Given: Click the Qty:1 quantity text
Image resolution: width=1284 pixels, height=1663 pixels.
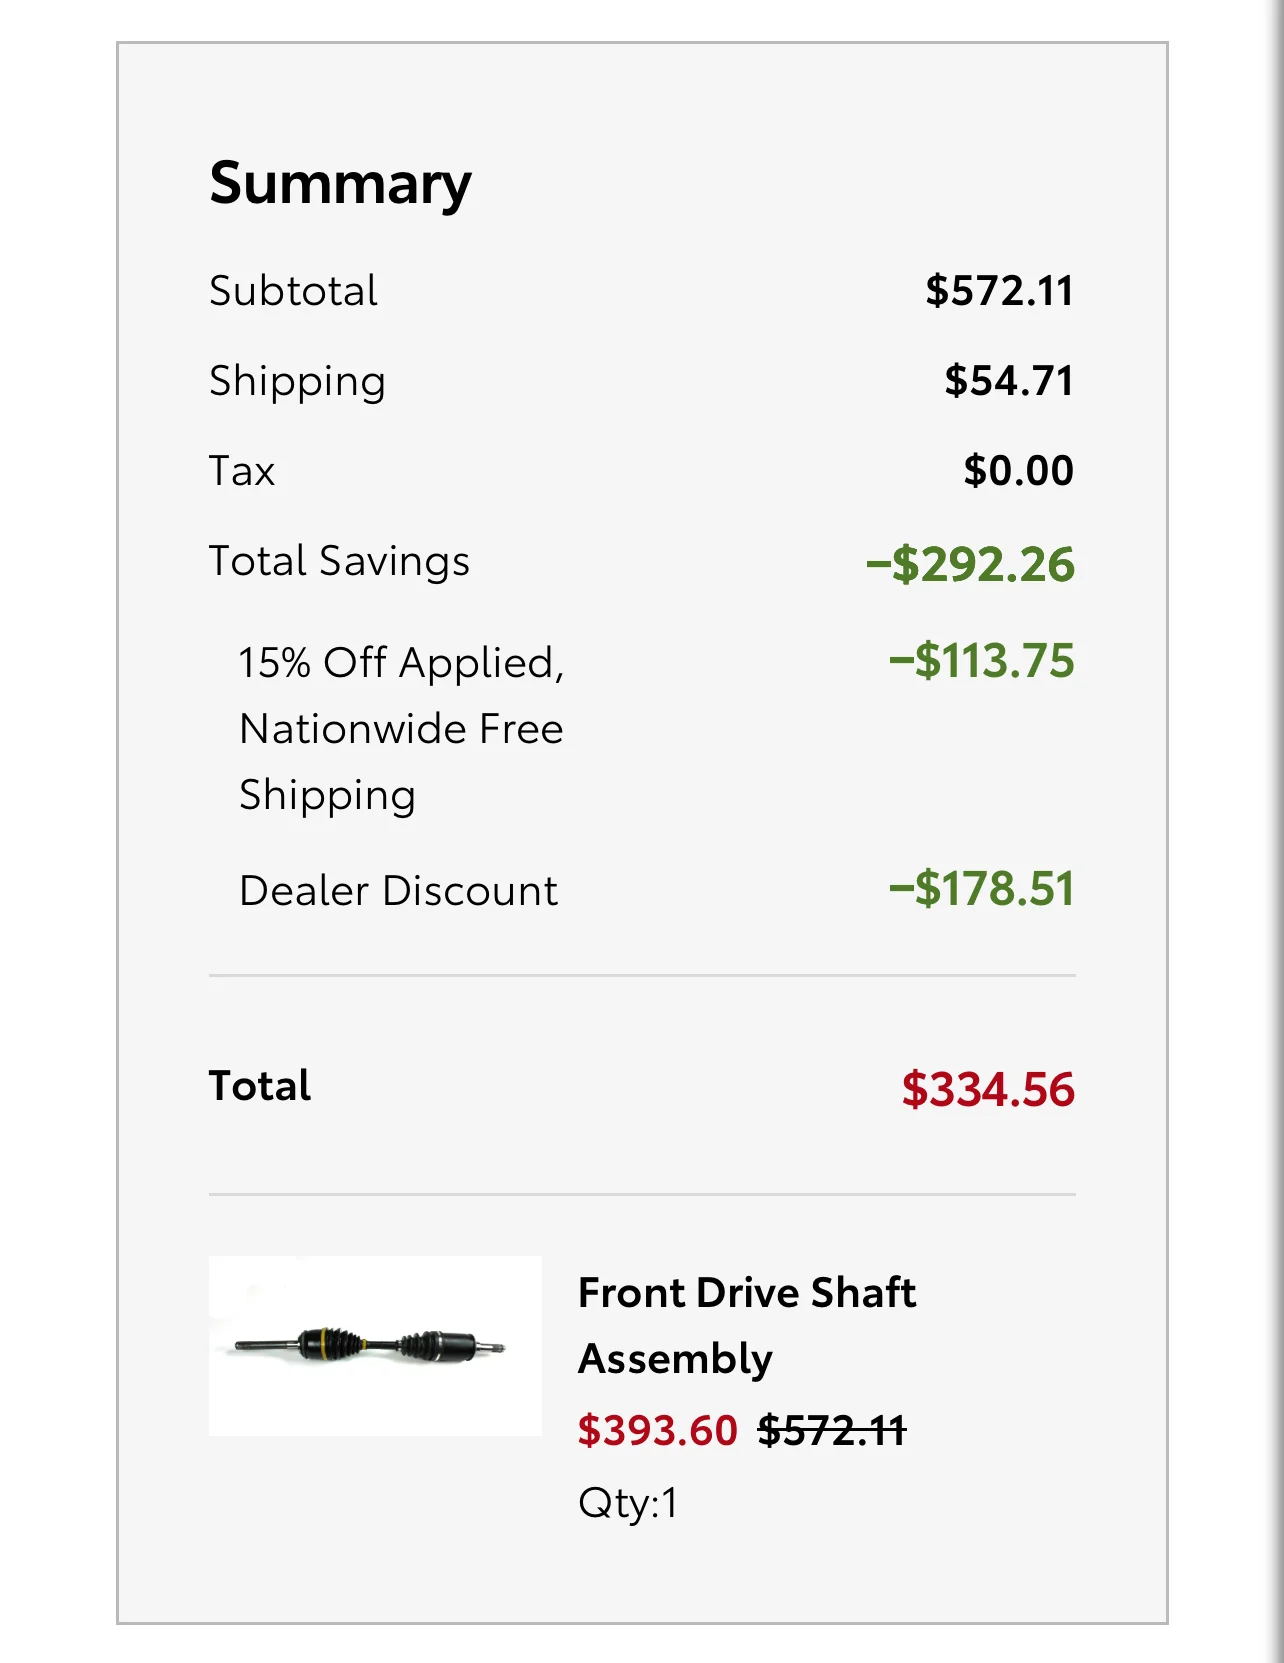Looking at the screenshot, I should click(x=628, y=1503).
